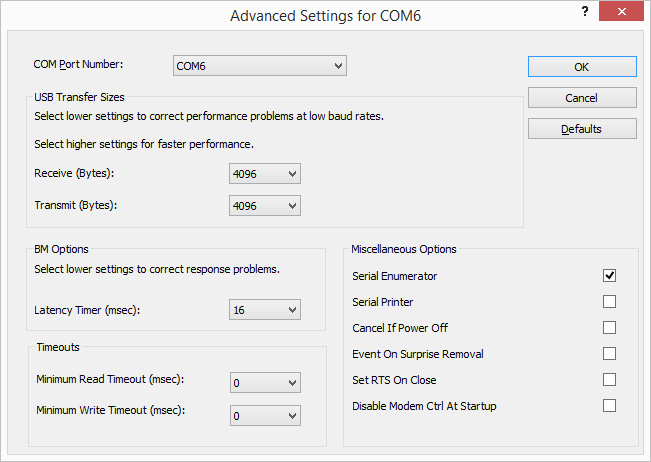Viewport: 651px width, 462px height.
Task: Expand the Latency Timer dropdown
Action: click(265, 310)
